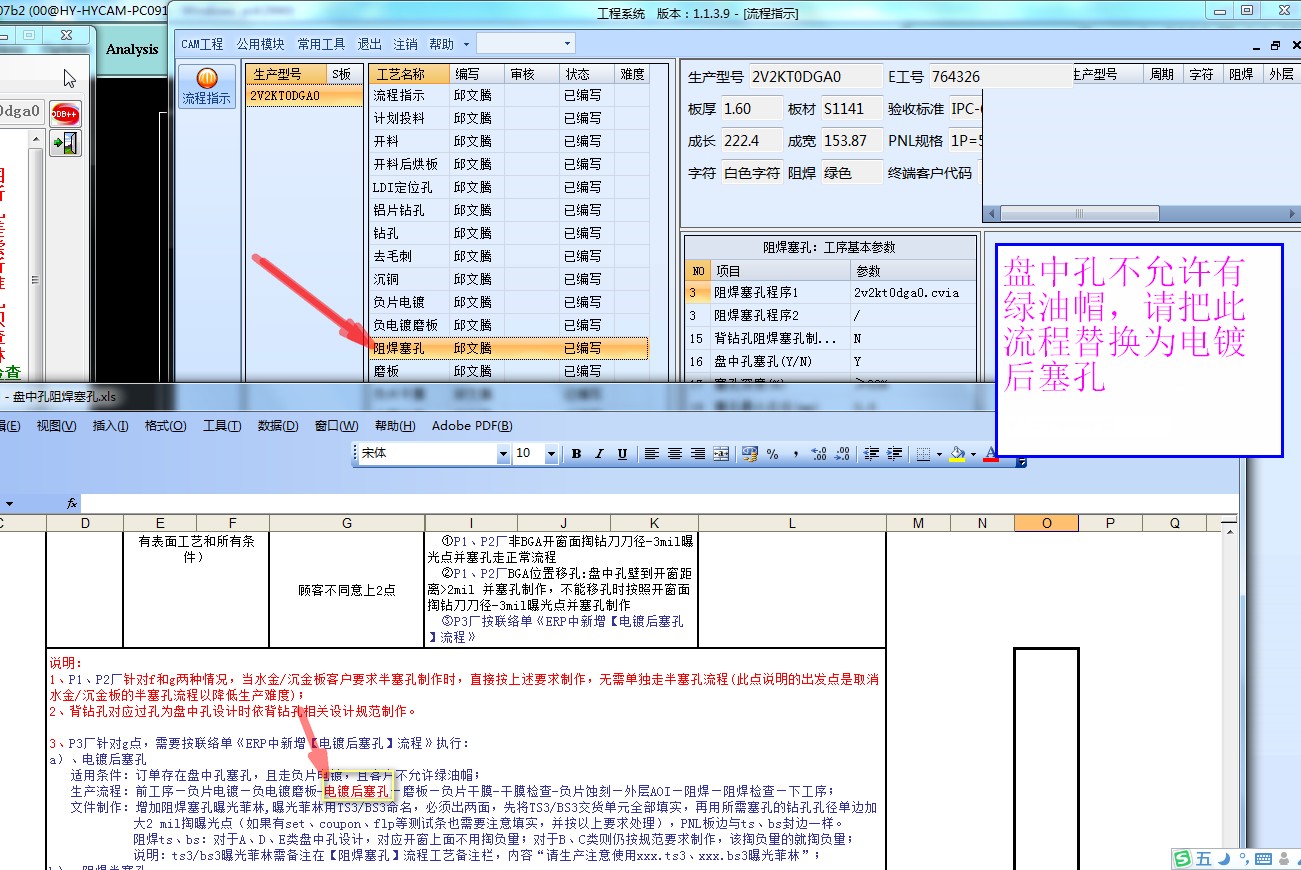Click the 退出 menu item
This screenshot has height=870, width=1301.
(370, 44)
